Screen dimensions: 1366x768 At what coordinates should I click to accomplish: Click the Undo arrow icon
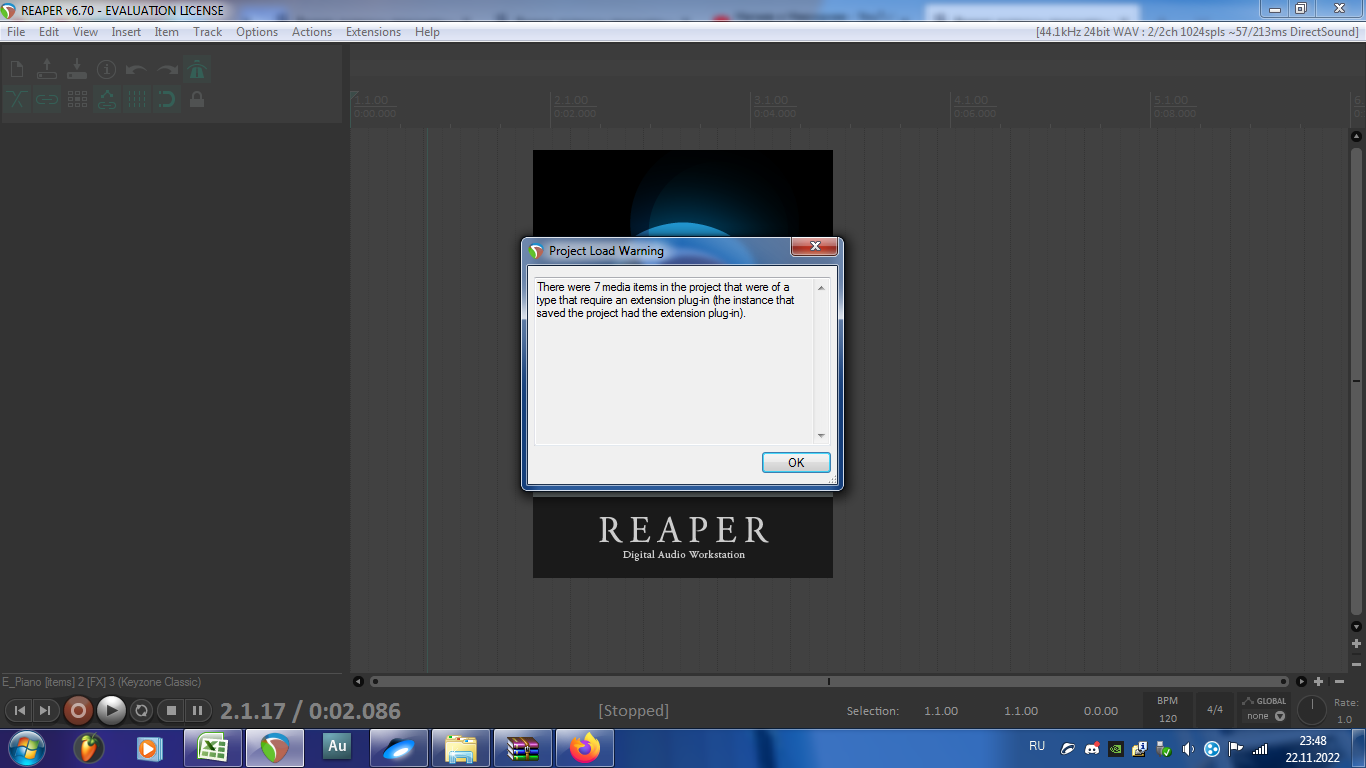(x=137, y=69)
